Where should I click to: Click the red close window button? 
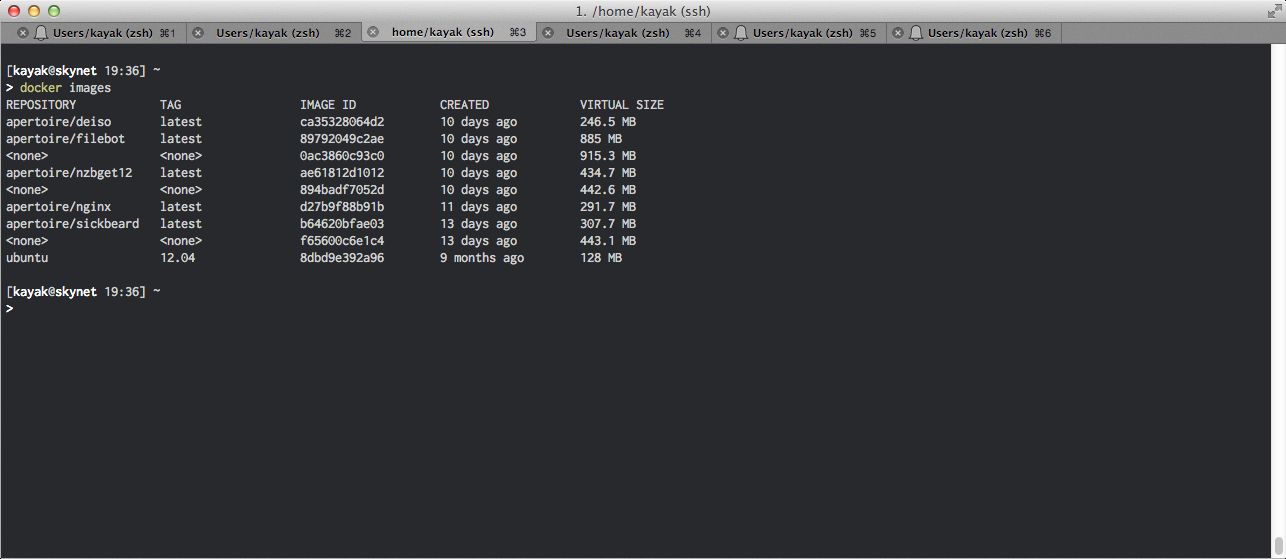13,11
